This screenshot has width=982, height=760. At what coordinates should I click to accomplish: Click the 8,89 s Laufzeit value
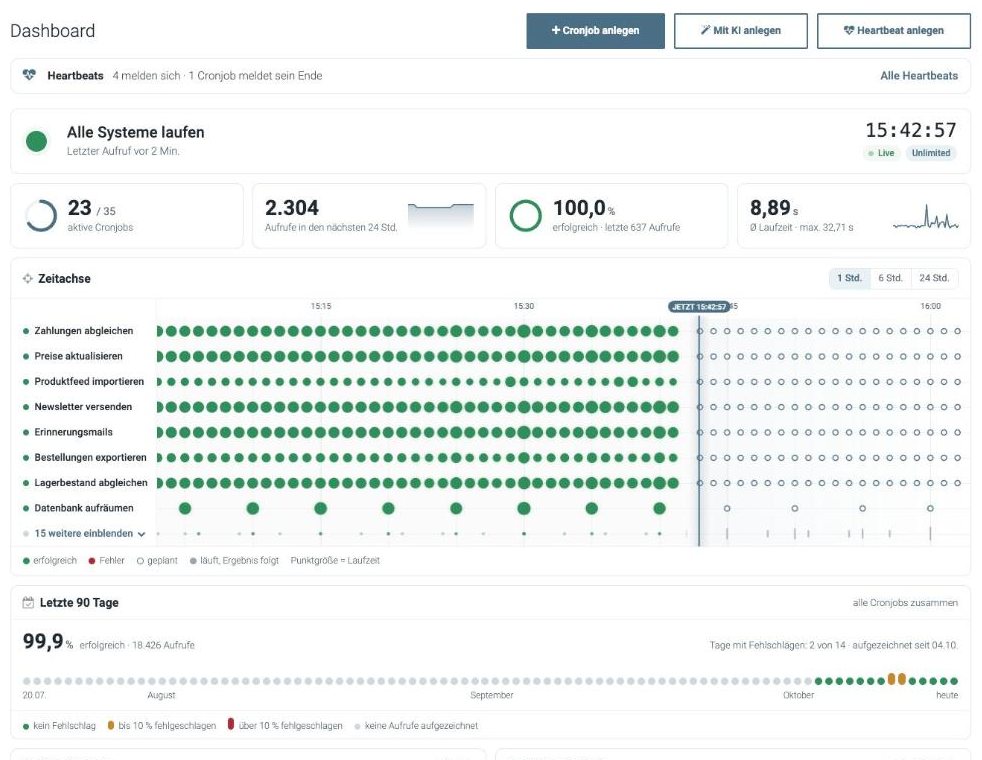click(x=774, y=208)
